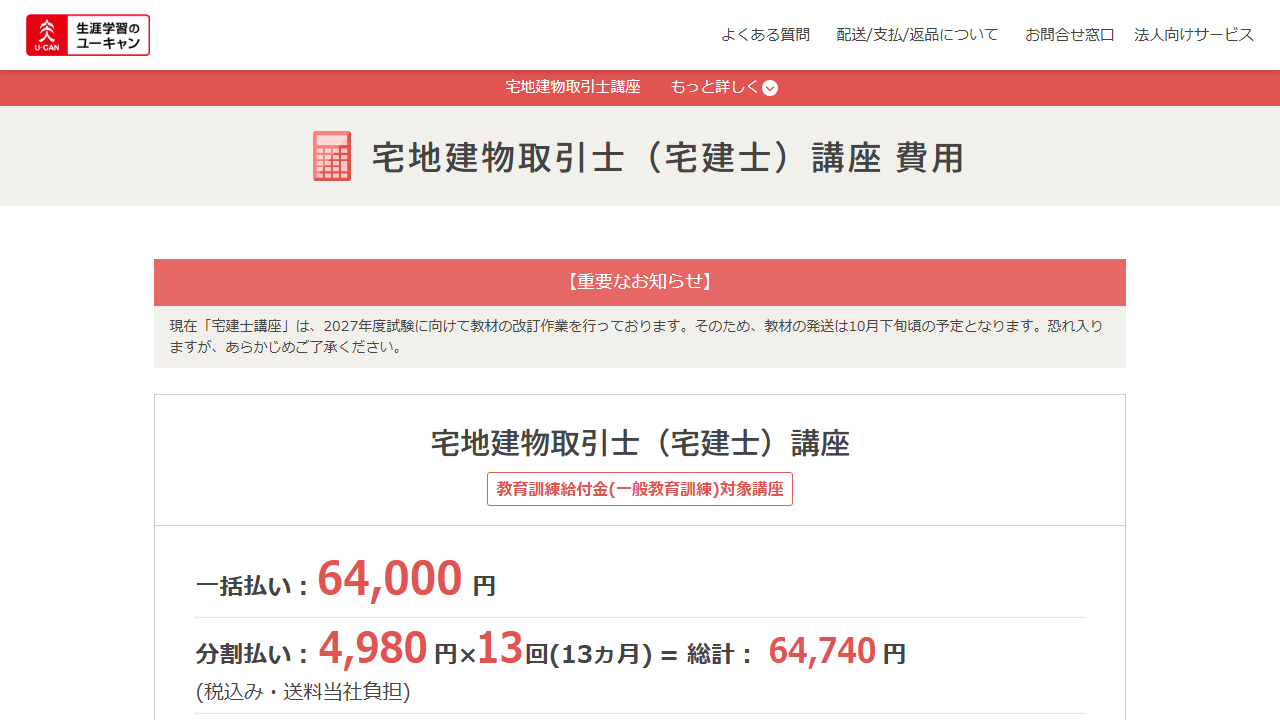Open 法人向けサービス link

point(1194,35)
